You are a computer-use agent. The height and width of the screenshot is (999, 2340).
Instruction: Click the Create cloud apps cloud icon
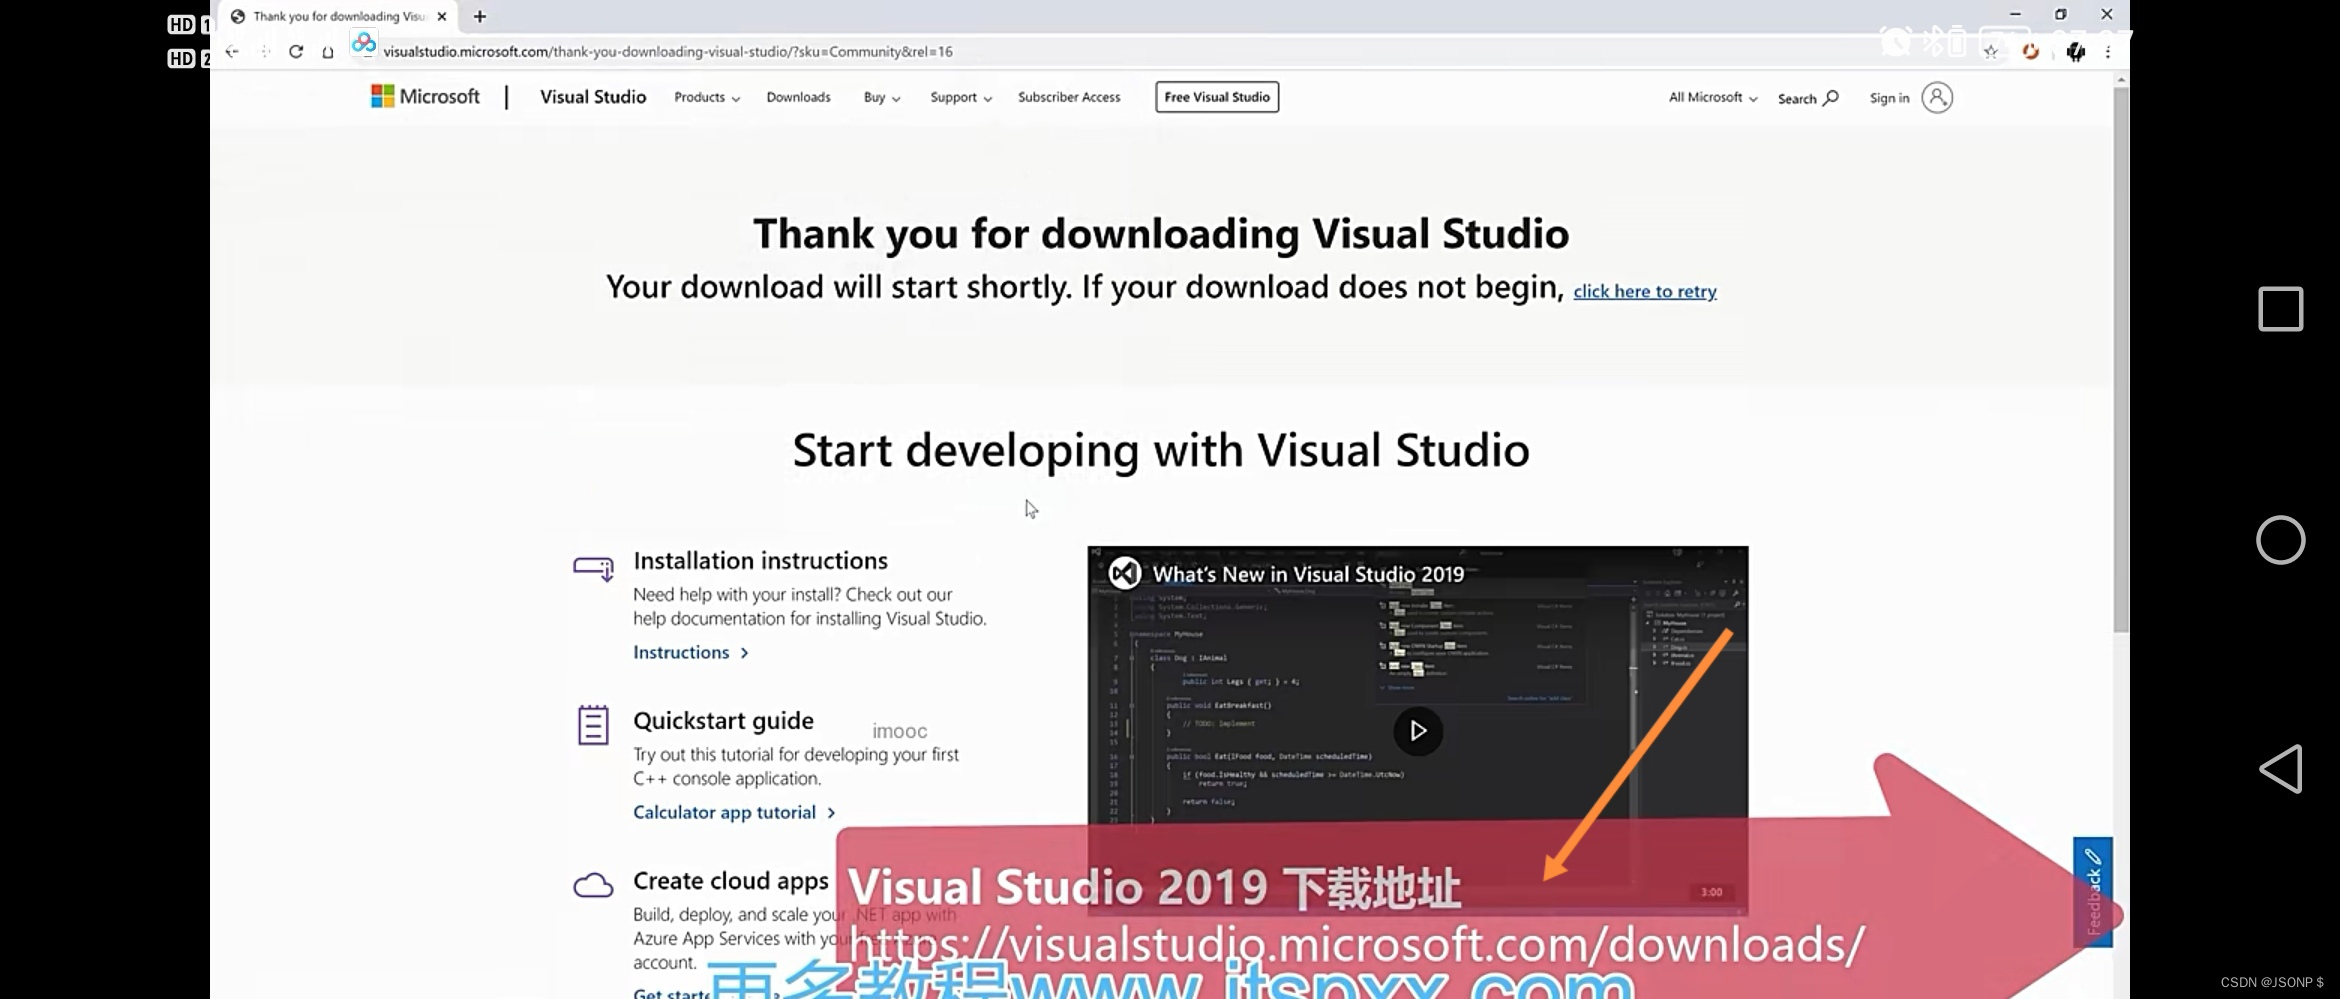click(x=593, y=885)
